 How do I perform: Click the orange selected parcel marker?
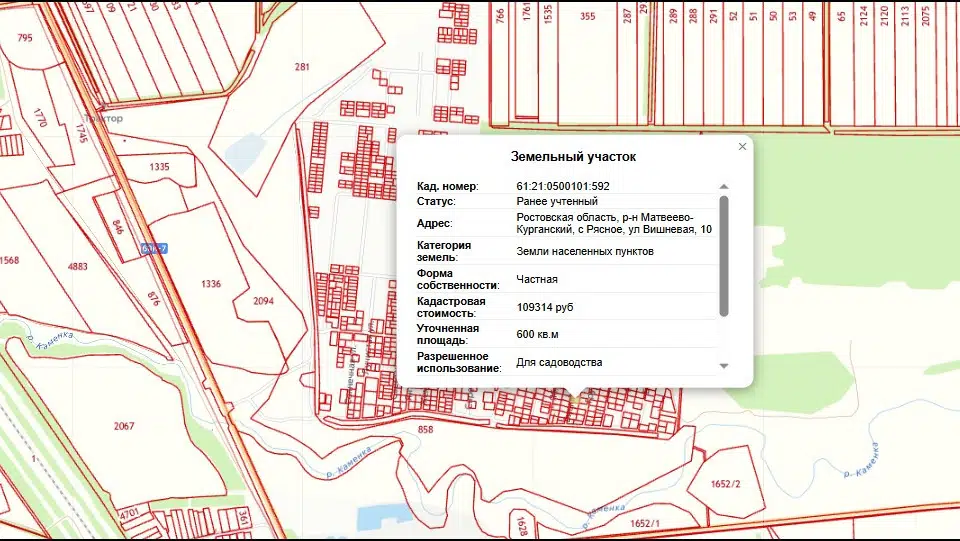click(574, 400)
